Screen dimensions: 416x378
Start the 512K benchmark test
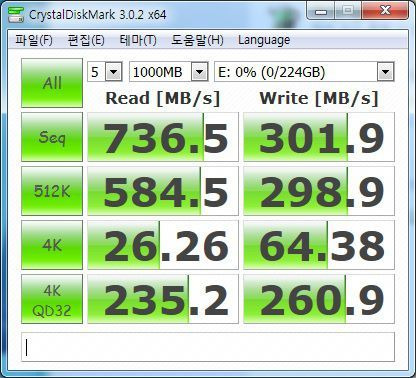(x=52, y=191)
